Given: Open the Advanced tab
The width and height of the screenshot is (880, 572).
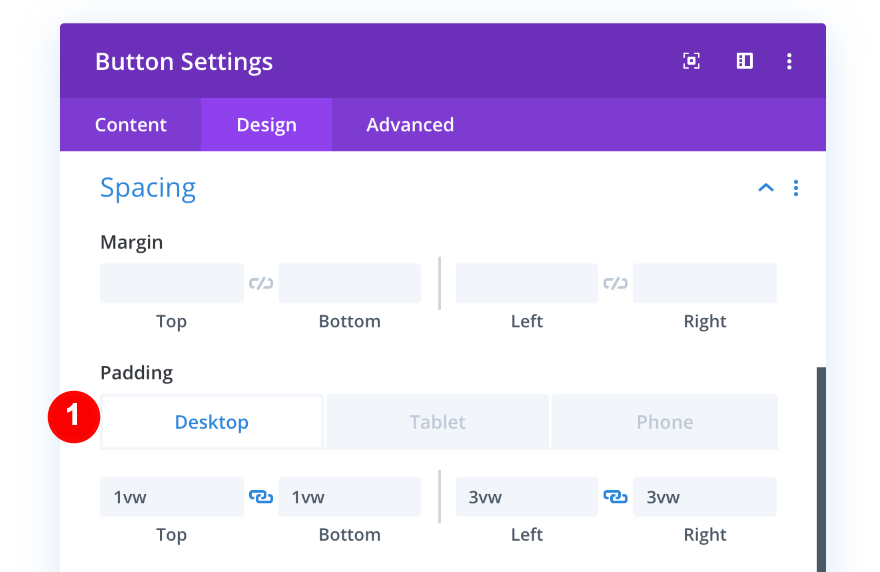Looking at the screenshot, I should tap(410, 125).
